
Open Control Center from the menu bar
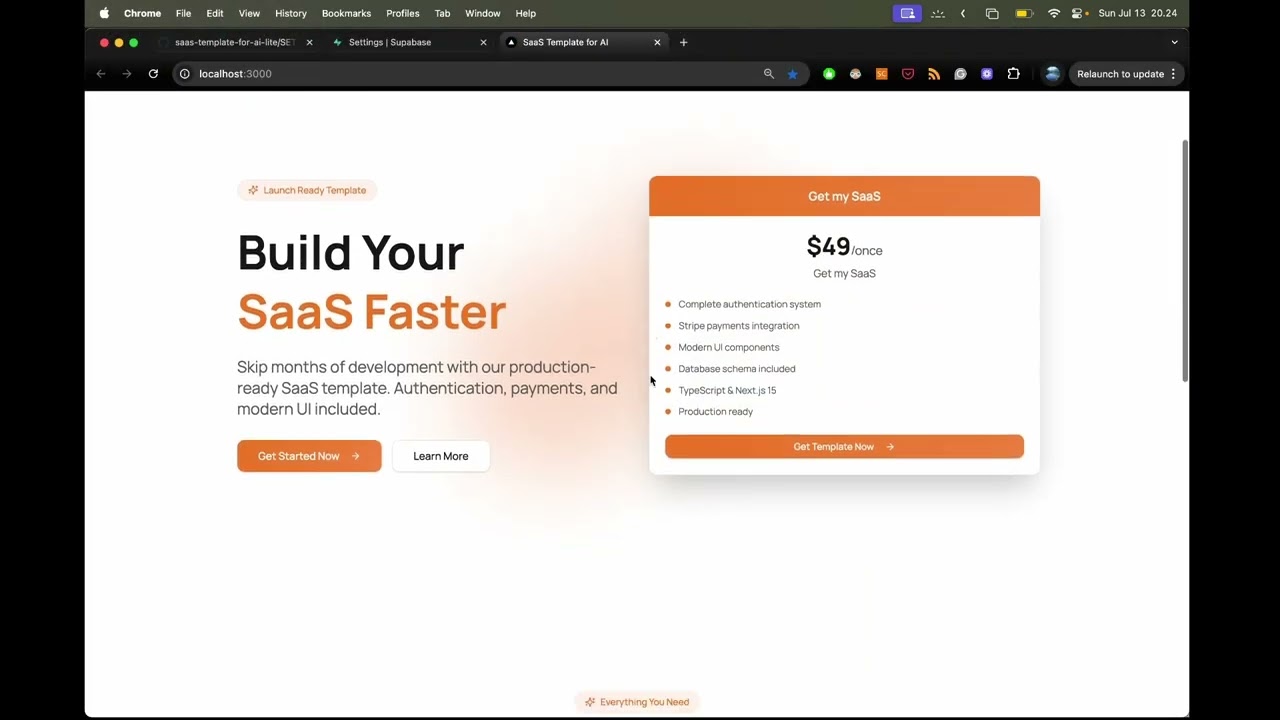[x=1077, y=13]
